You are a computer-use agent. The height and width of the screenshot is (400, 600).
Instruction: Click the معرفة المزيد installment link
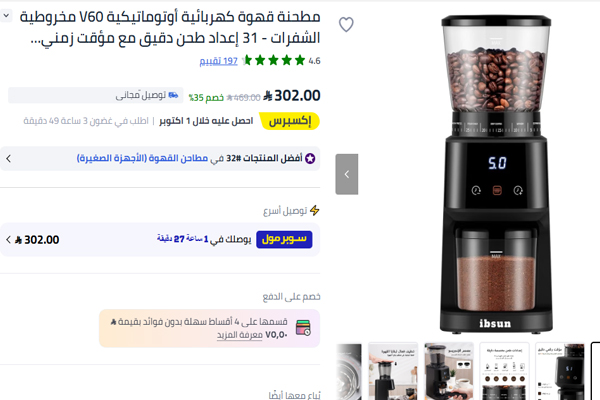(x=240, y=335)
